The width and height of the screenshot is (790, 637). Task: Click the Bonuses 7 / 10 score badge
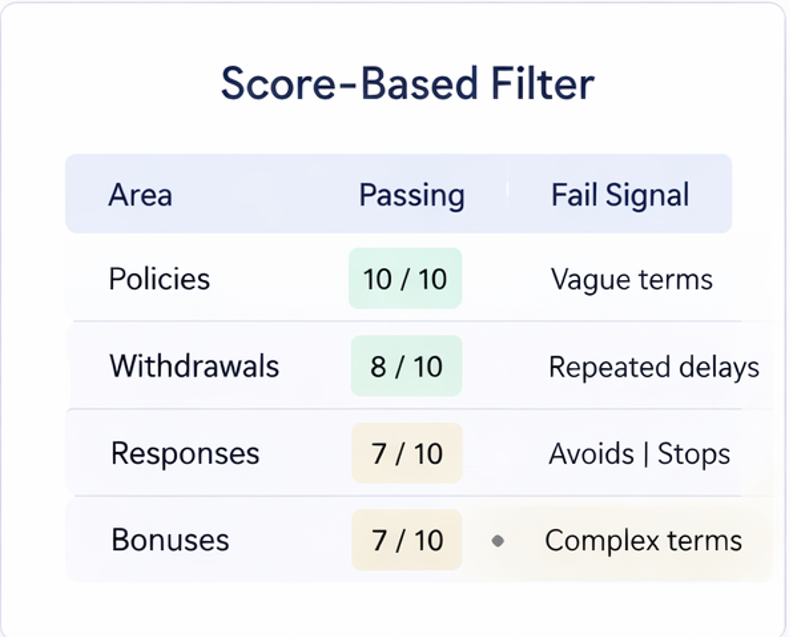click(x=406, y=540)
